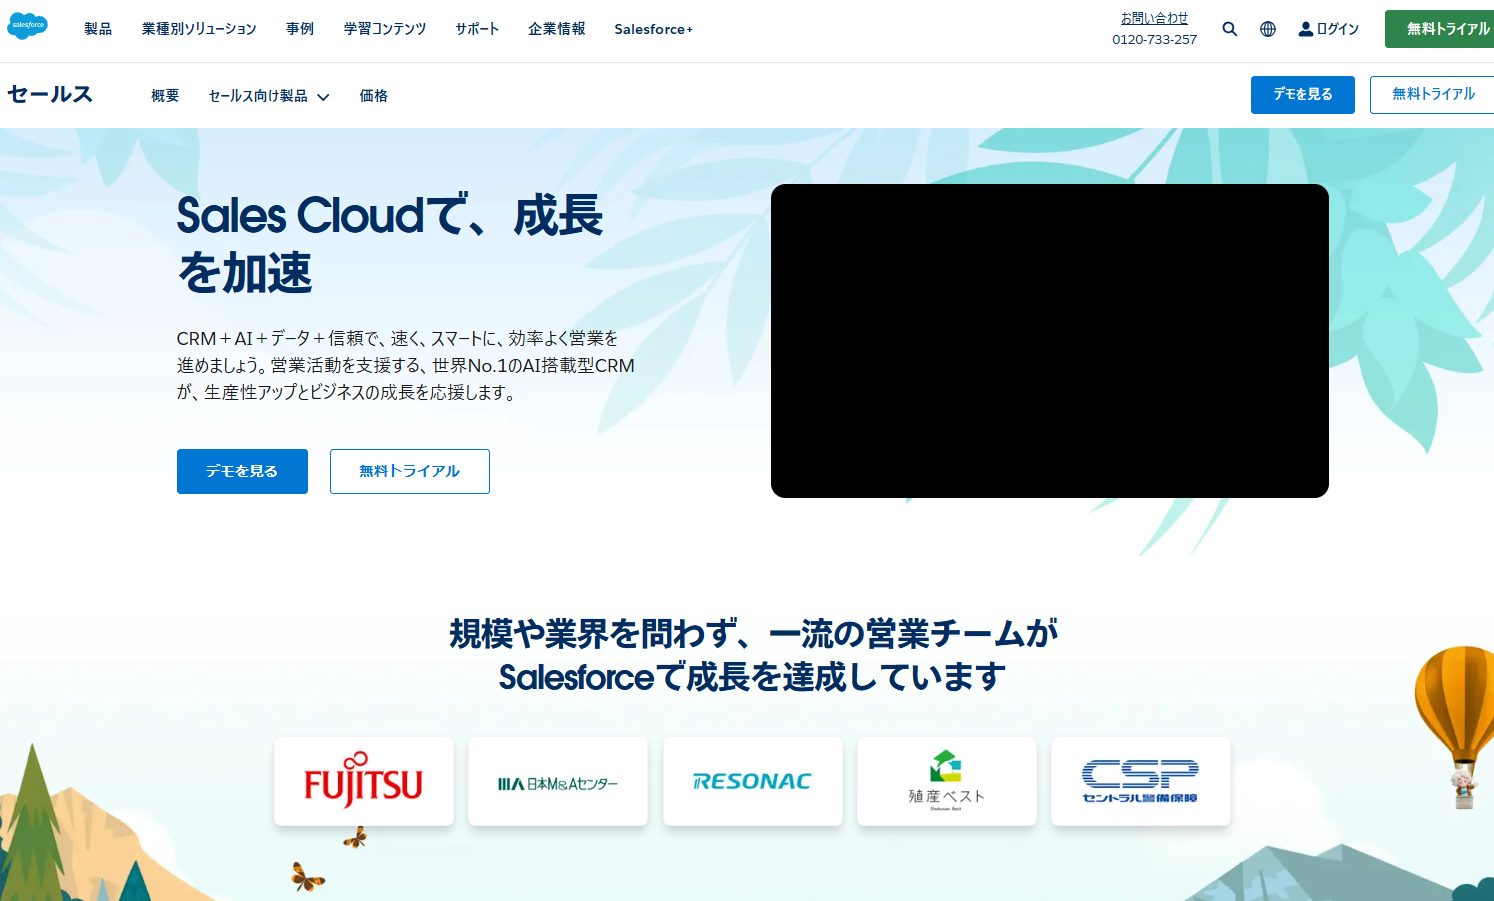1494x901 pixels.
Task: Open the 企業情報 menu
Action: (x=557, y=29)
